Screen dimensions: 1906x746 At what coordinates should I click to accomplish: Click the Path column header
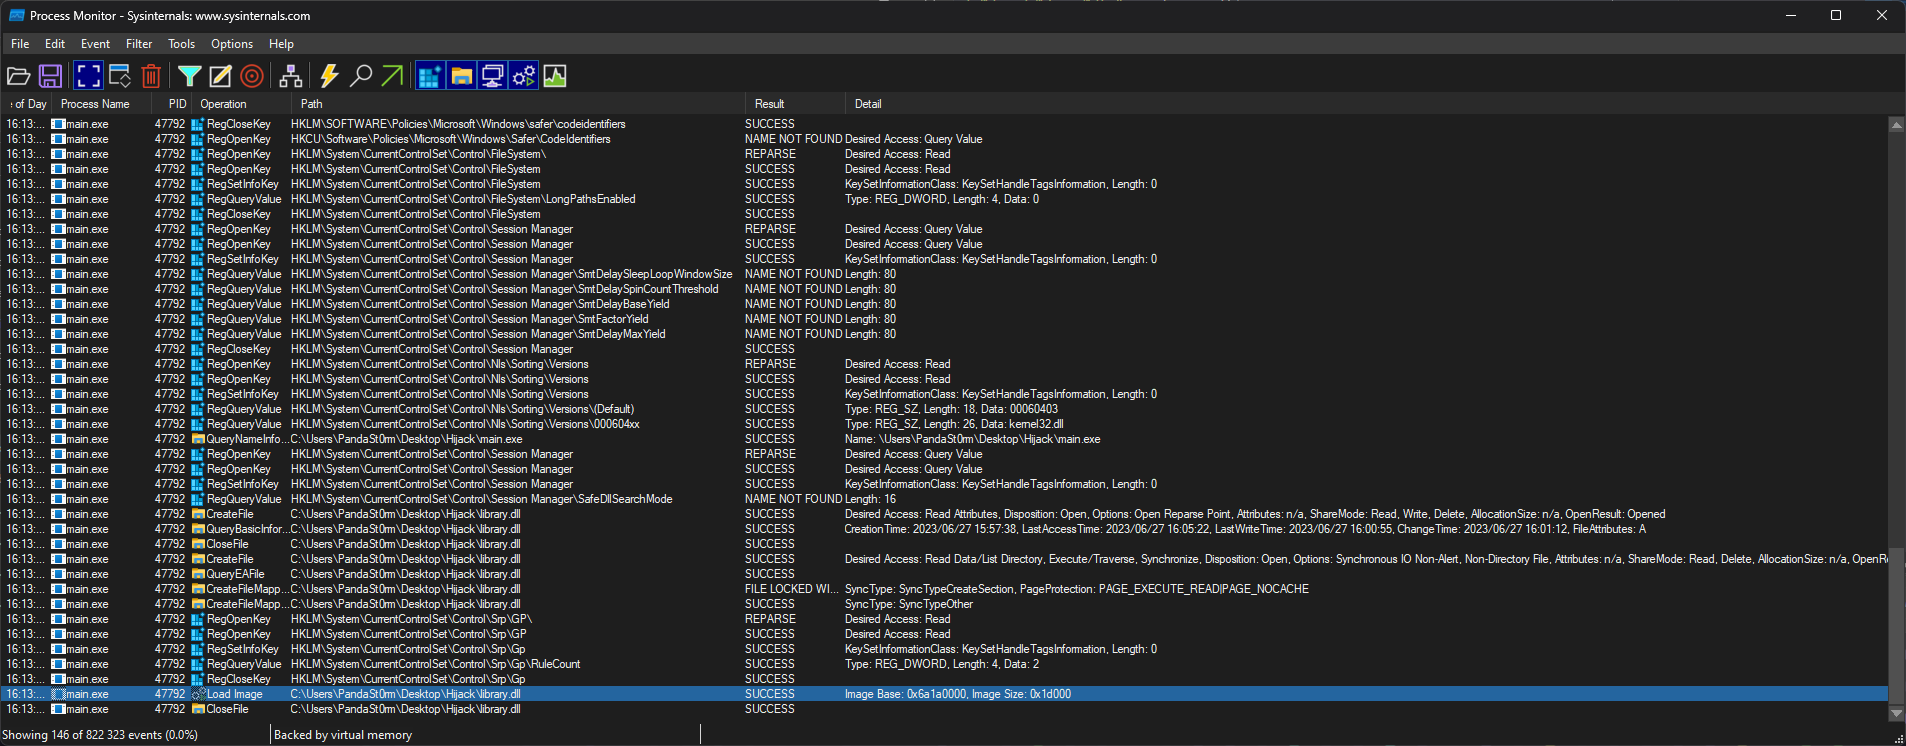(519, 104)
